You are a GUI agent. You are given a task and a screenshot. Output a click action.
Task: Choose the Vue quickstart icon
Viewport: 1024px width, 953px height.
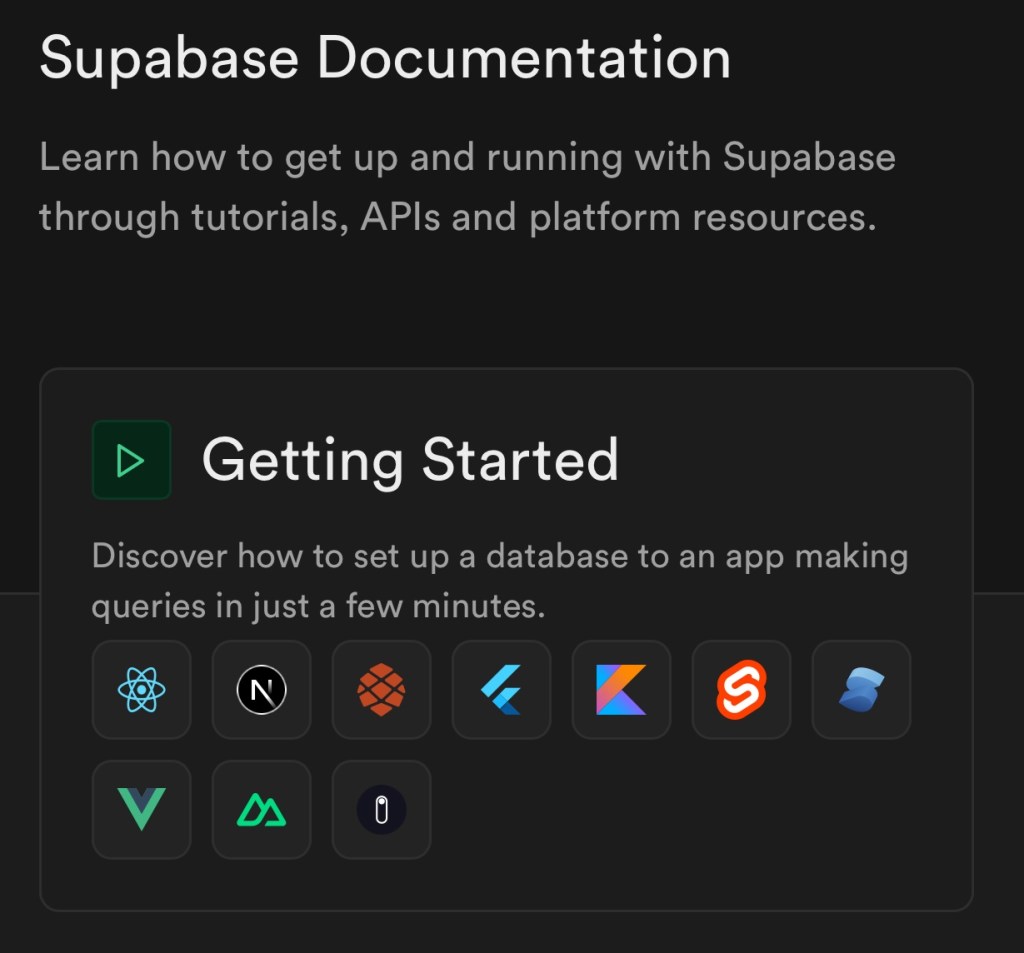point(141,810)
